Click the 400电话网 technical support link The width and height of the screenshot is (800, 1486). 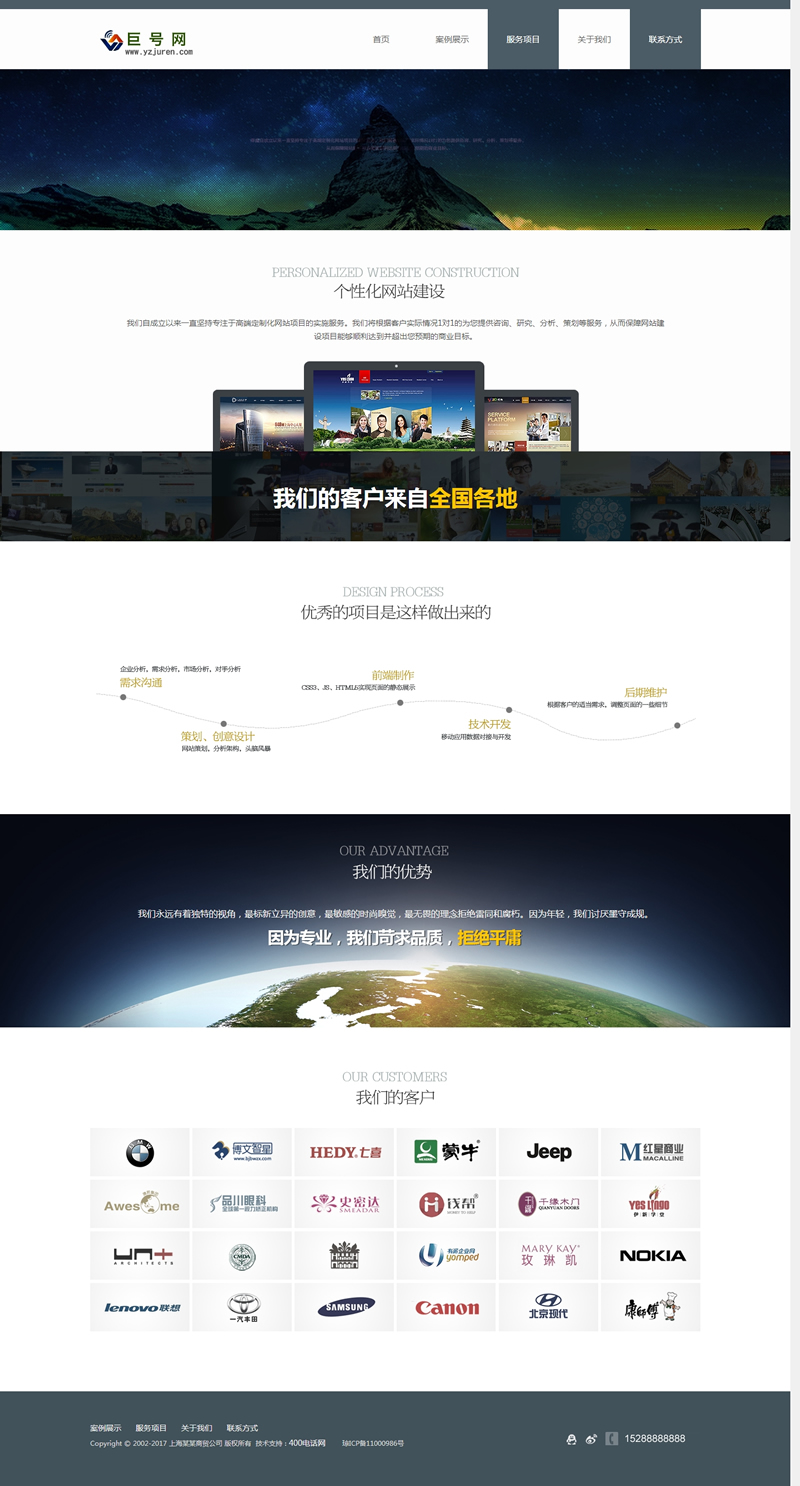[x=307, y=1443]
